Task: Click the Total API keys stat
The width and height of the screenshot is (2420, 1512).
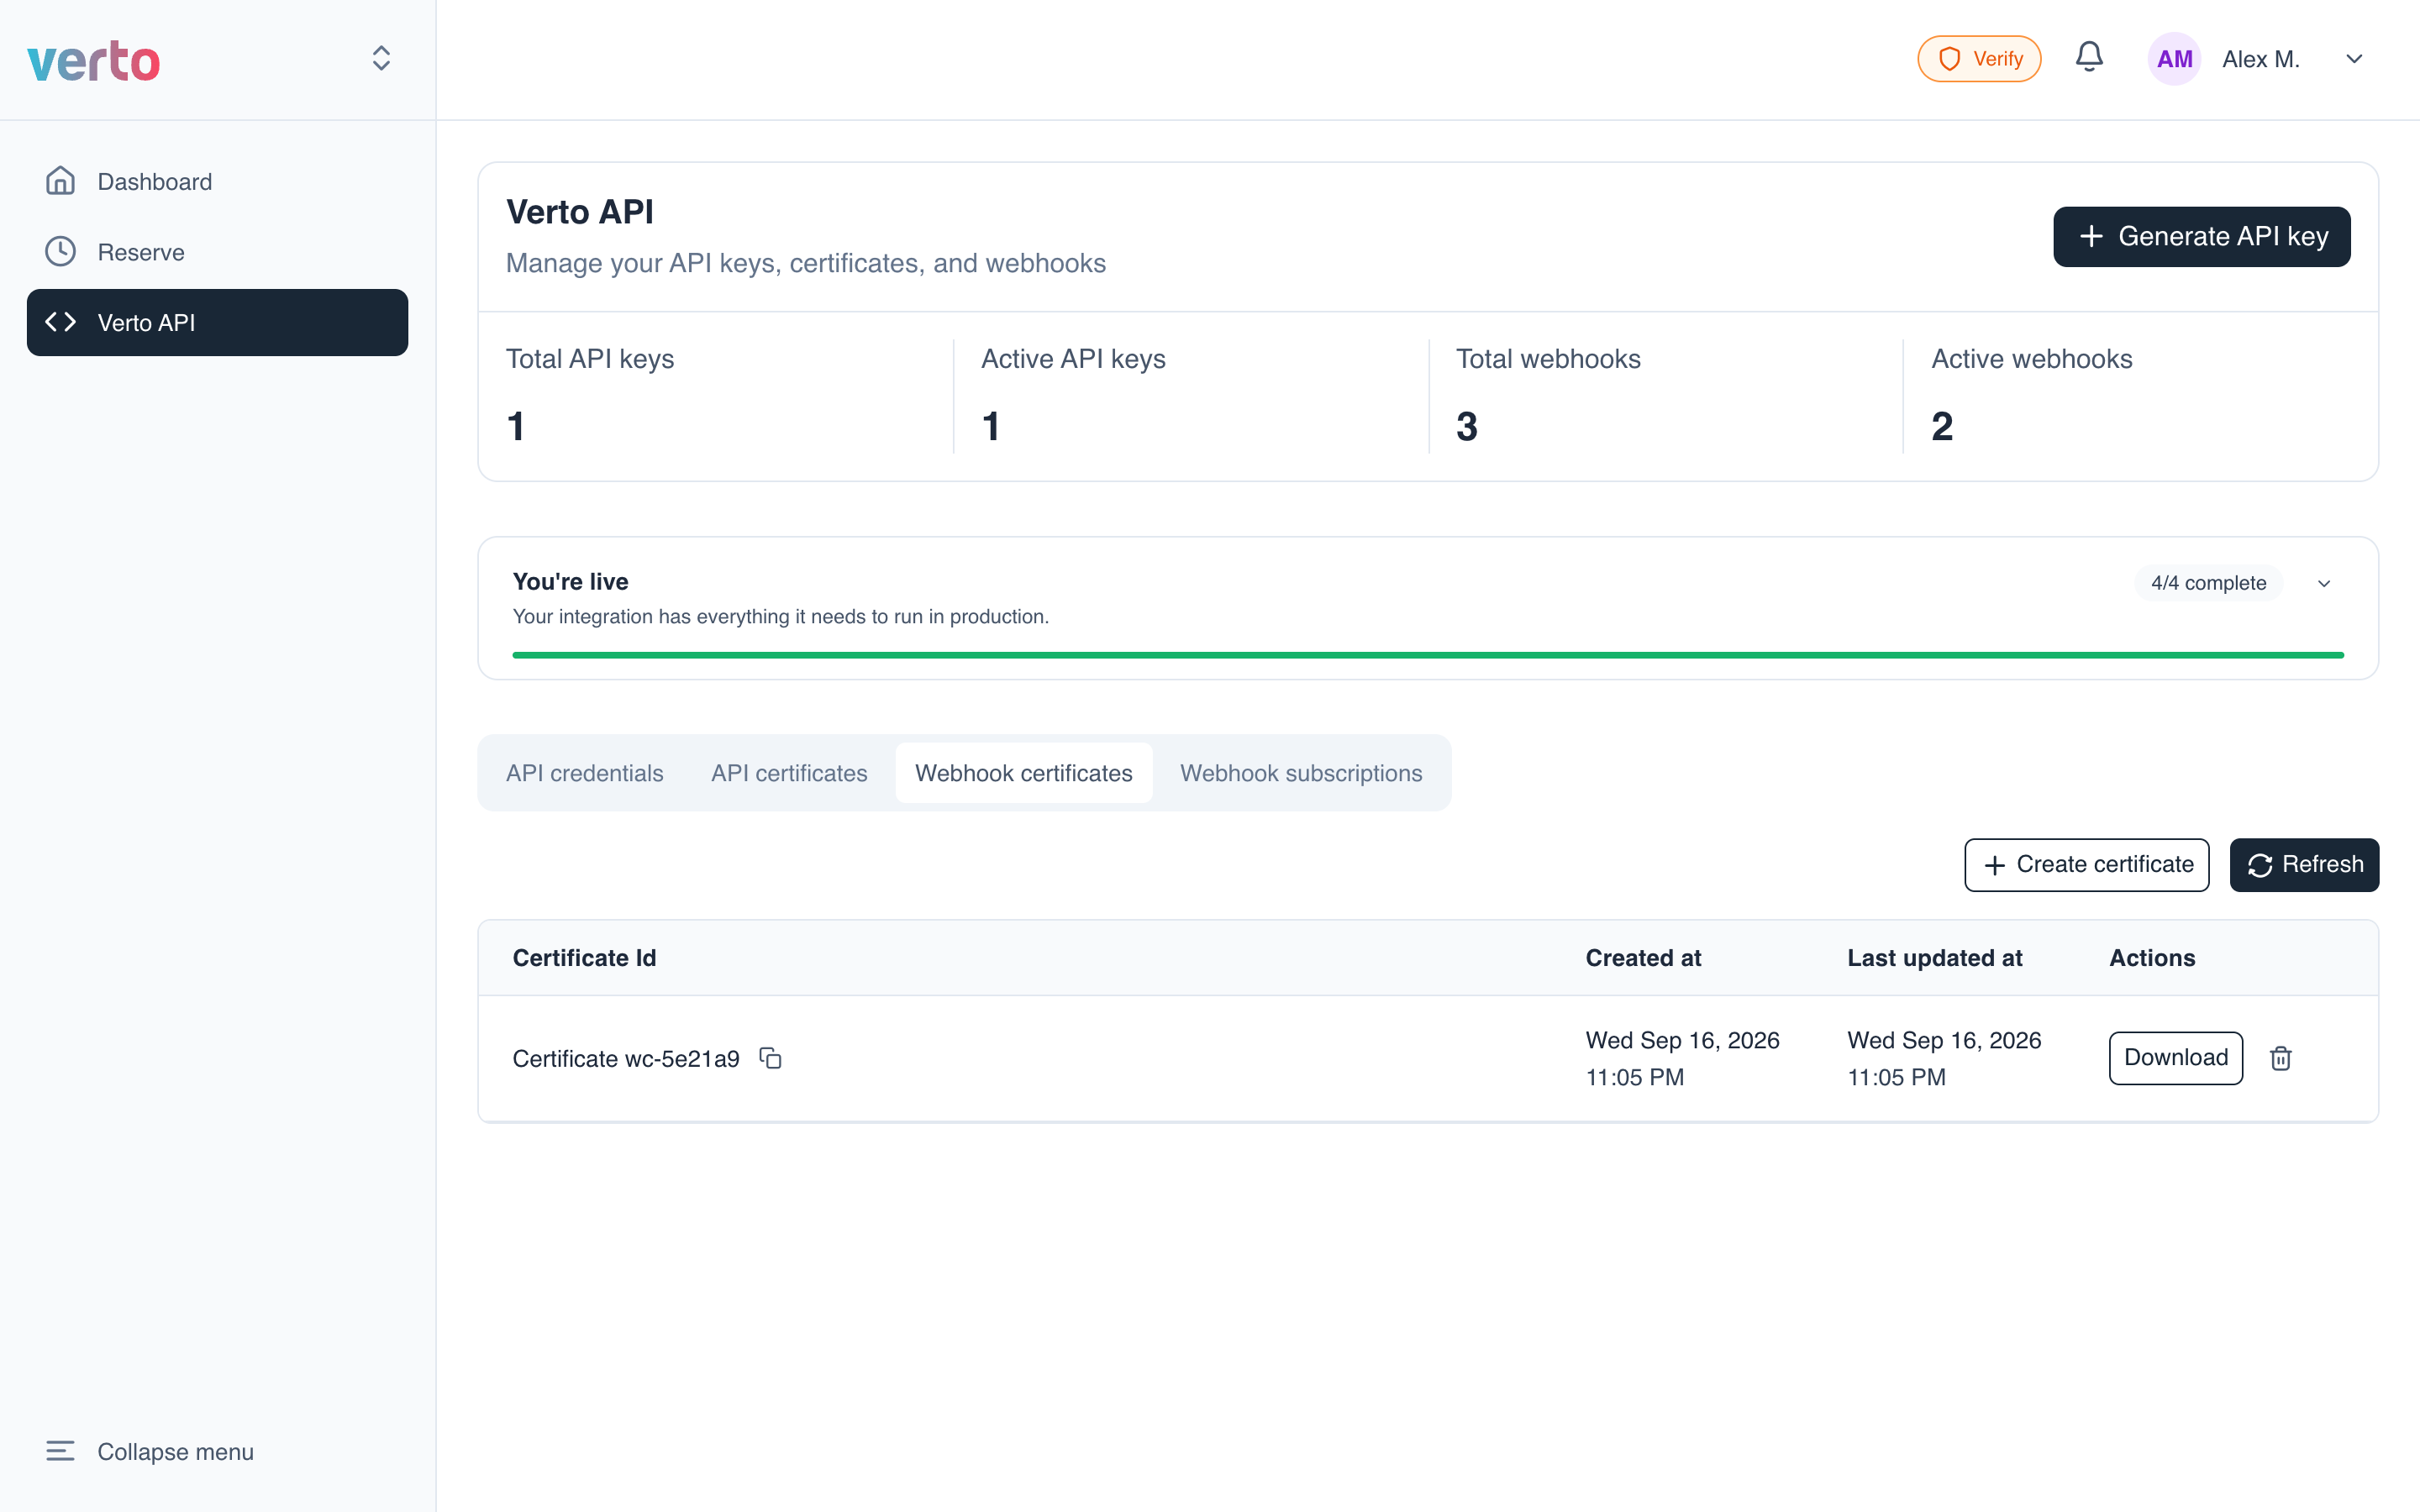Action: [715, 396]
